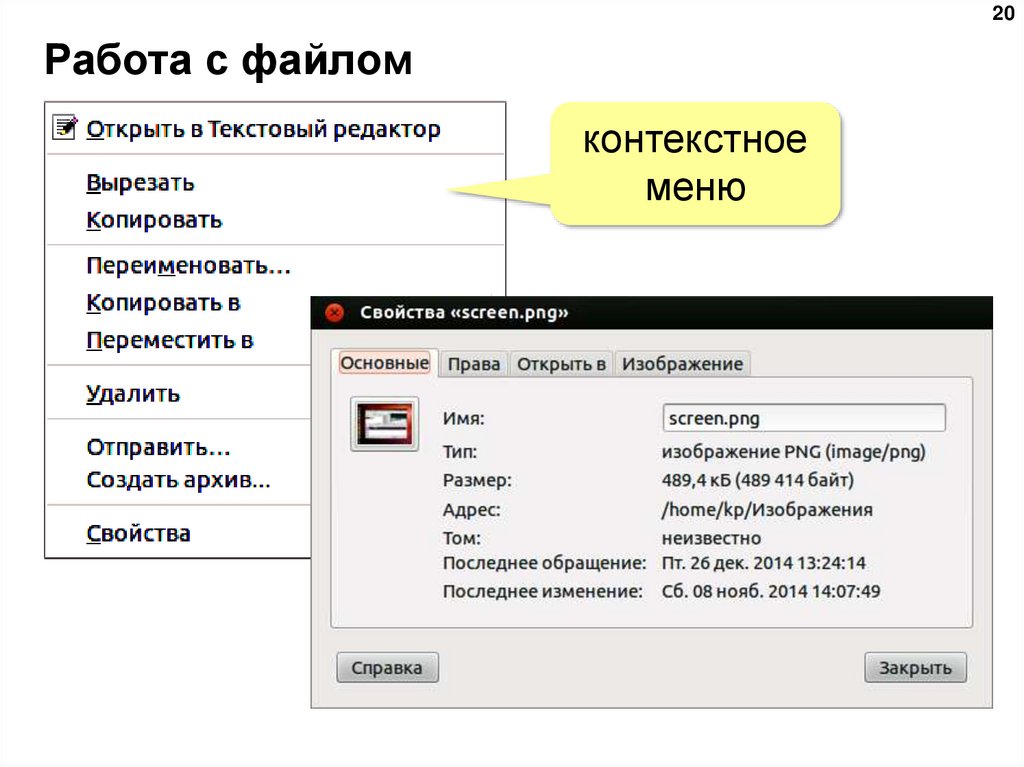Choose Вырезать in the context menu

[140, 182]
